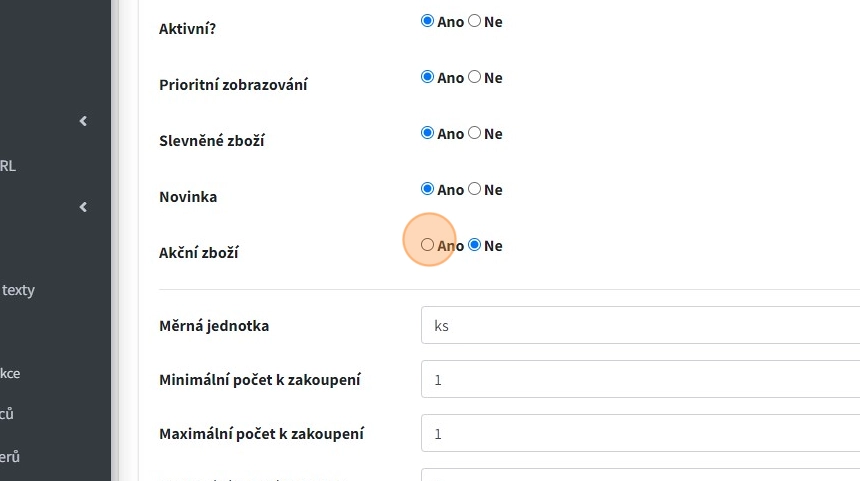Open the sidebar item ending in texty
The width and height of the screenshot is (860, 481).
click(18, 290)
